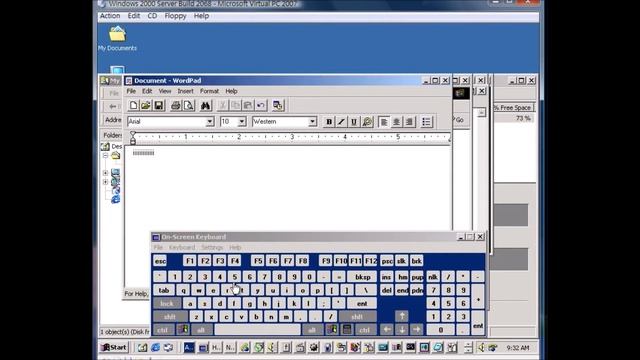Click the Internet Explorer quick launch icon
The image size is (640, 360).
[156, 347]
